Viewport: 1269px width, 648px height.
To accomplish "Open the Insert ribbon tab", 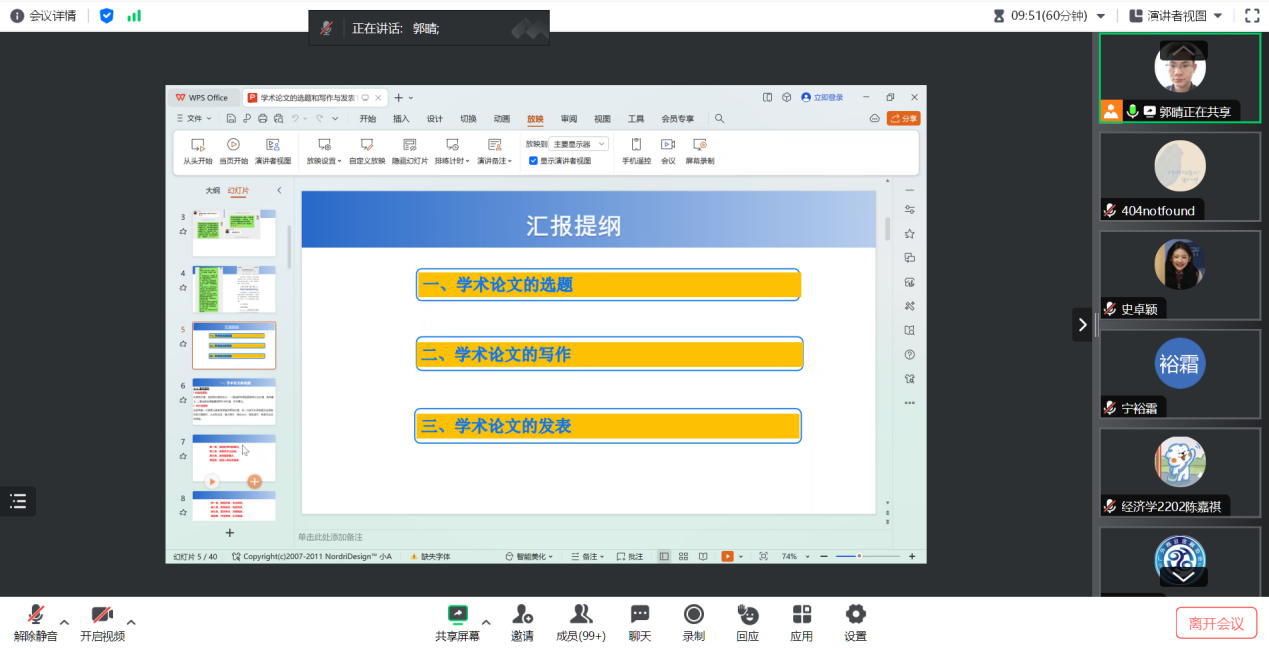I will coord(401,119).
